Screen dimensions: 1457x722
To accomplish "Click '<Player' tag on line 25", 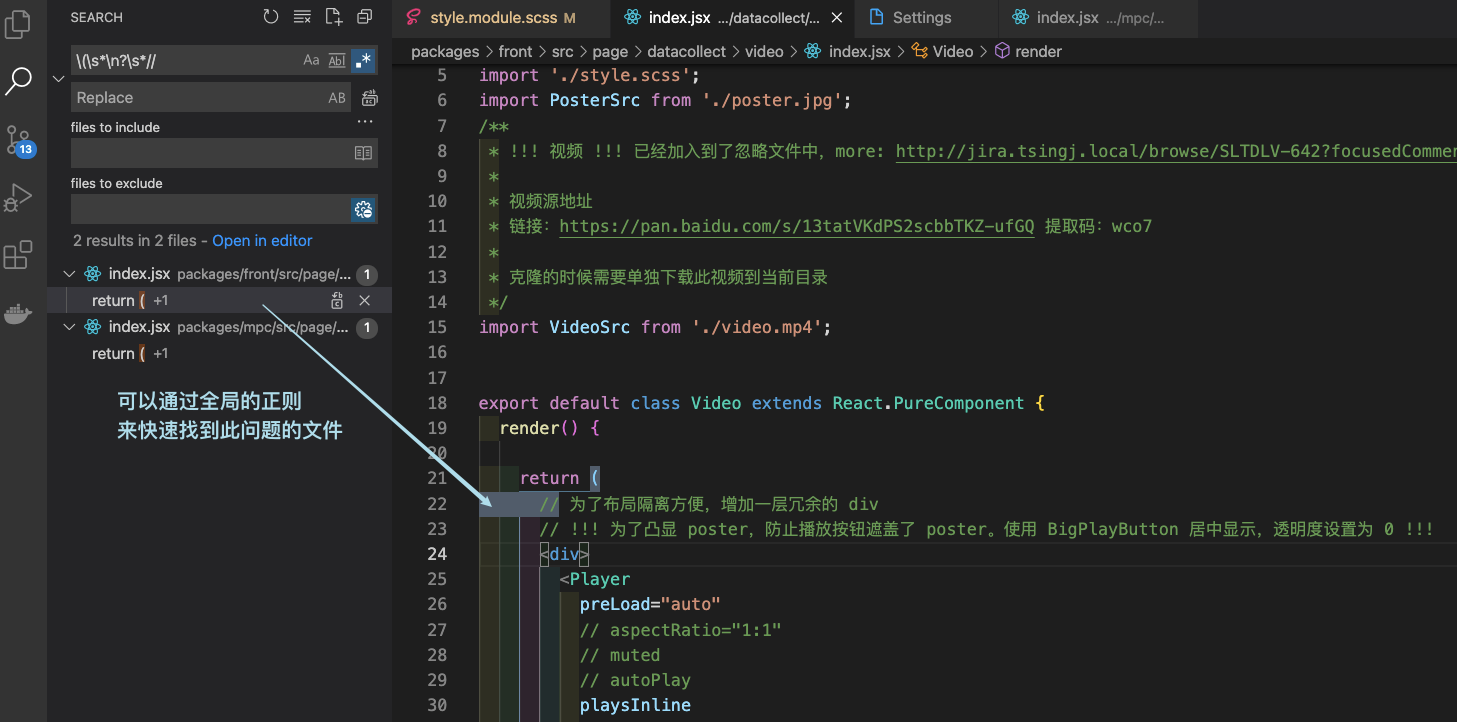I will tap(595, 579).
